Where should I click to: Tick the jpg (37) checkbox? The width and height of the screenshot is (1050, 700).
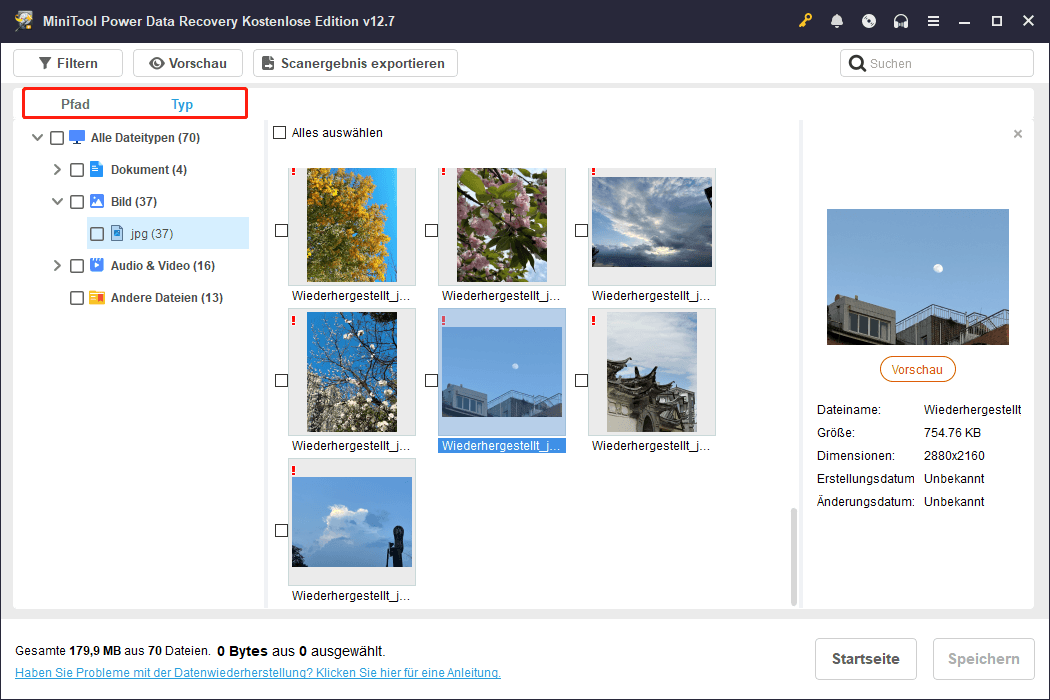click(x=97, y=234)
